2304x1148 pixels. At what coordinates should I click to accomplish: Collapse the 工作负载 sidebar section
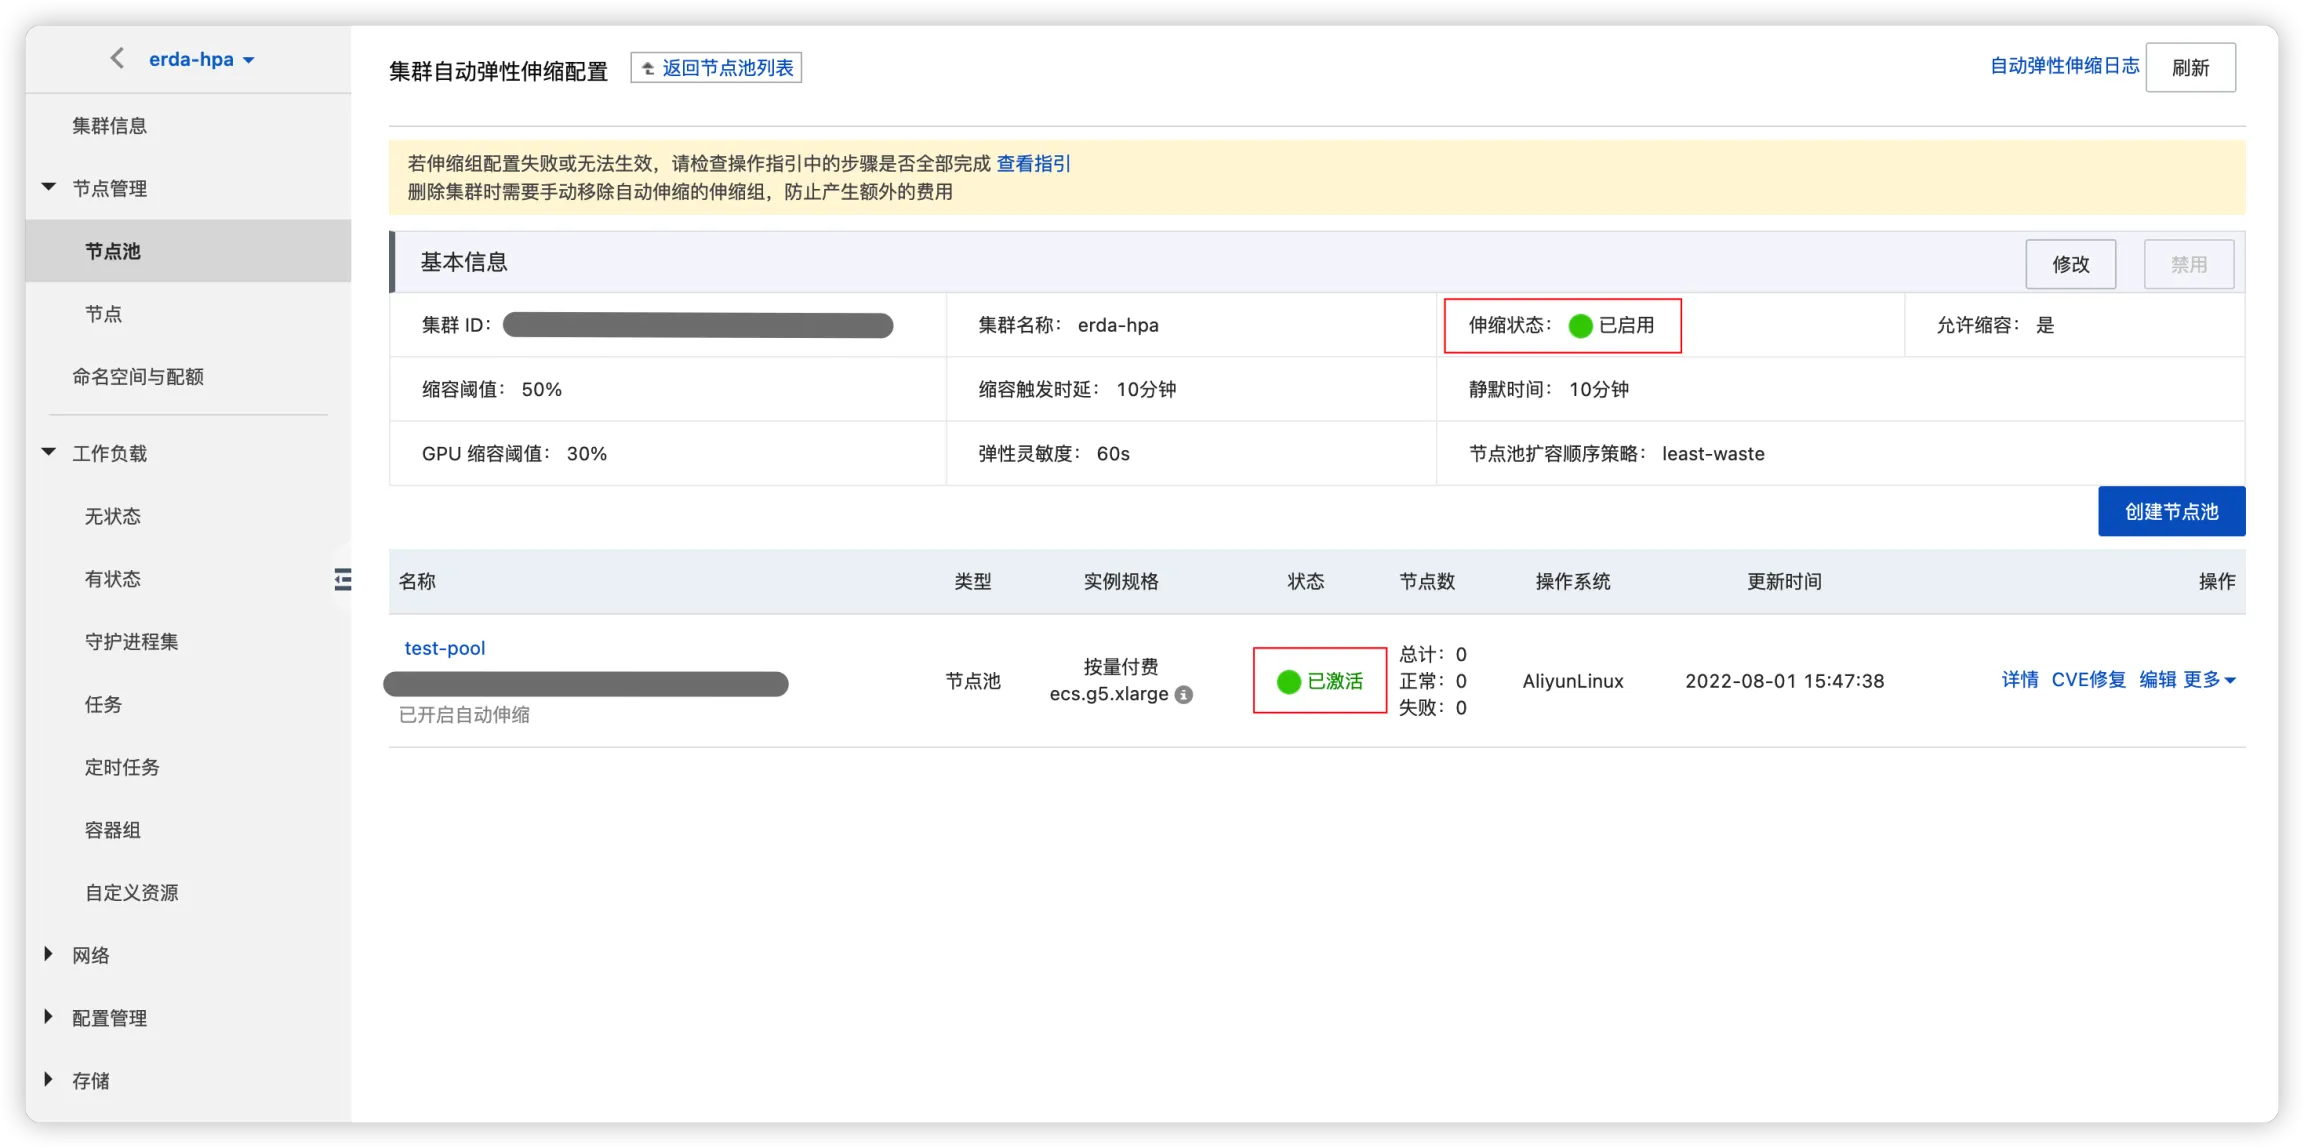point(48,452)
